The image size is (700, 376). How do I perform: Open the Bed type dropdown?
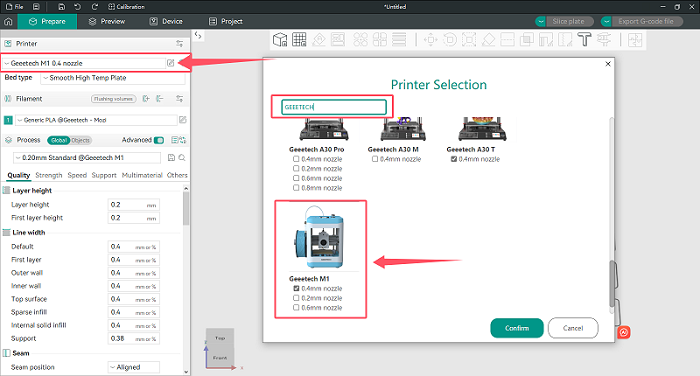pos(112,78)
